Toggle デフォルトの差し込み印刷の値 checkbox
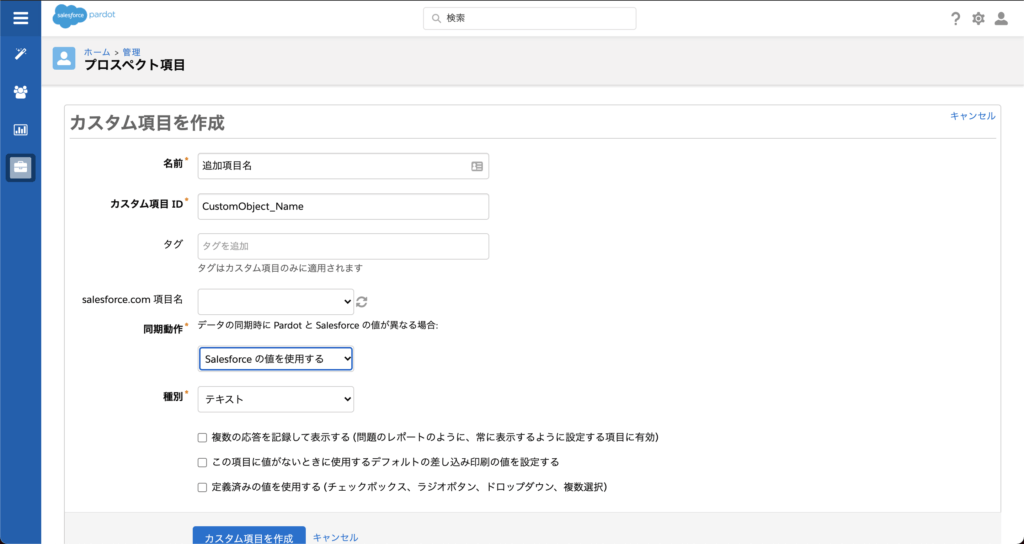This screenshot has width=1024, height=544. tap(203, 463)
